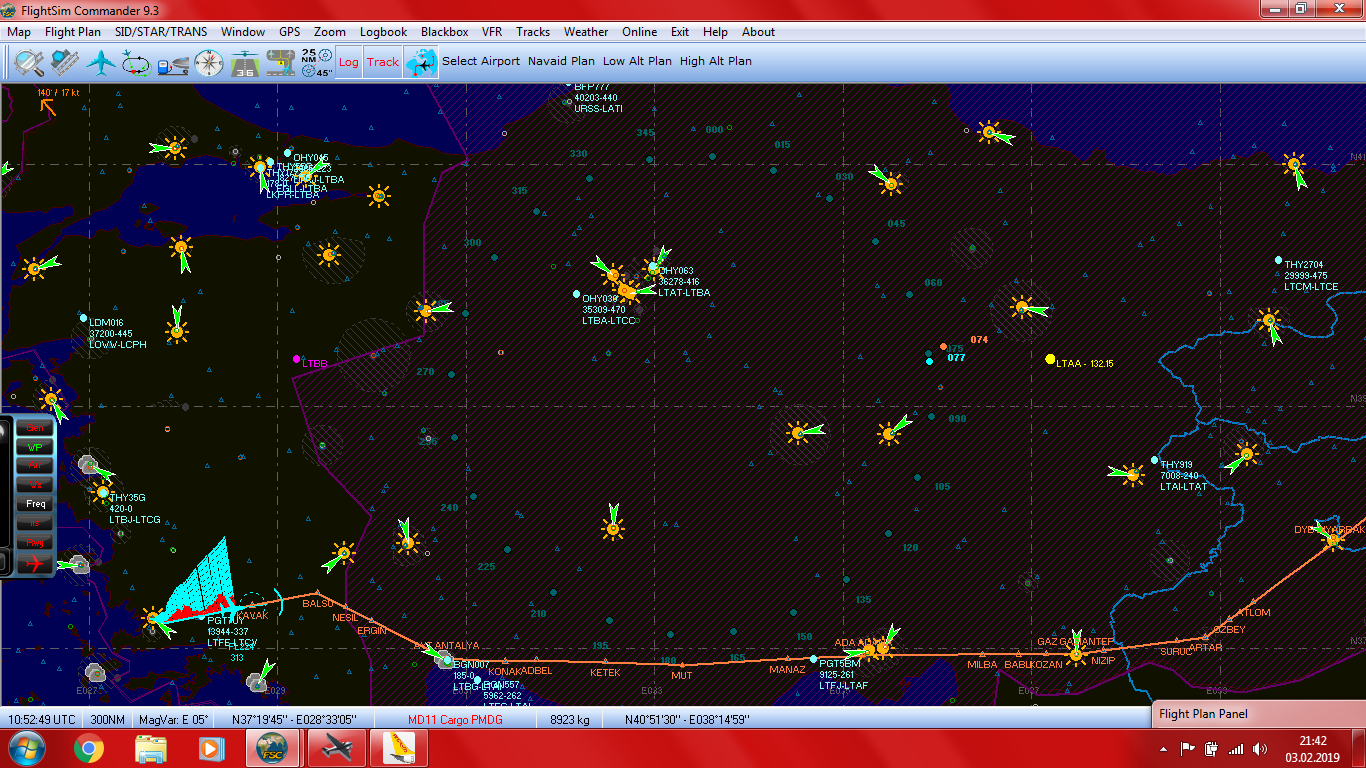
Task: Open the Help menu
Action: pyautogui.click(x=715, y=32)
